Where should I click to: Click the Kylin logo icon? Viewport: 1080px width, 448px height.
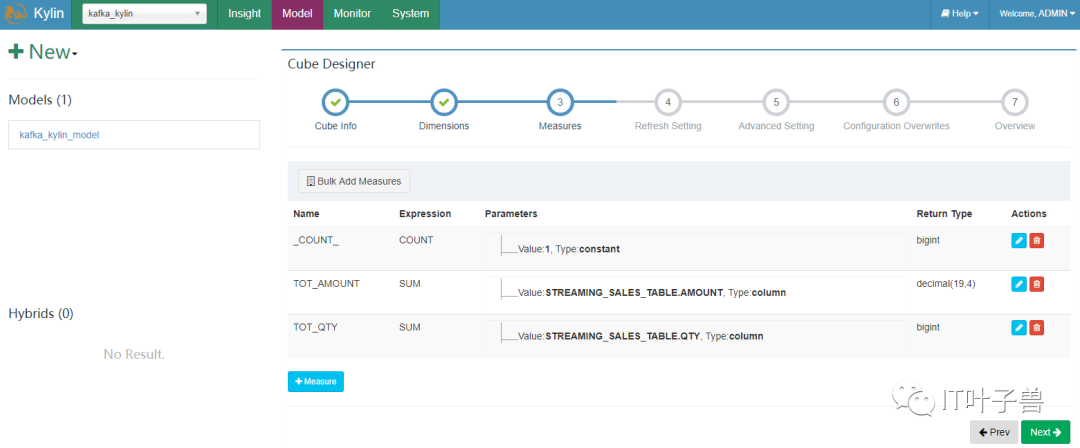pos(16,14)
